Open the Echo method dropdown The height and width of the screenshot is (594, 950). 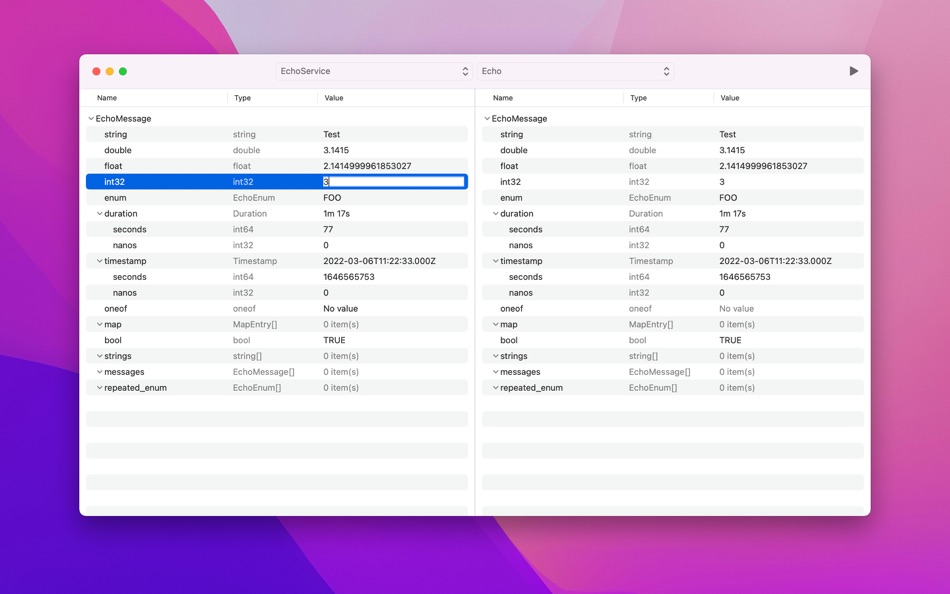click(x=575, y=71)
